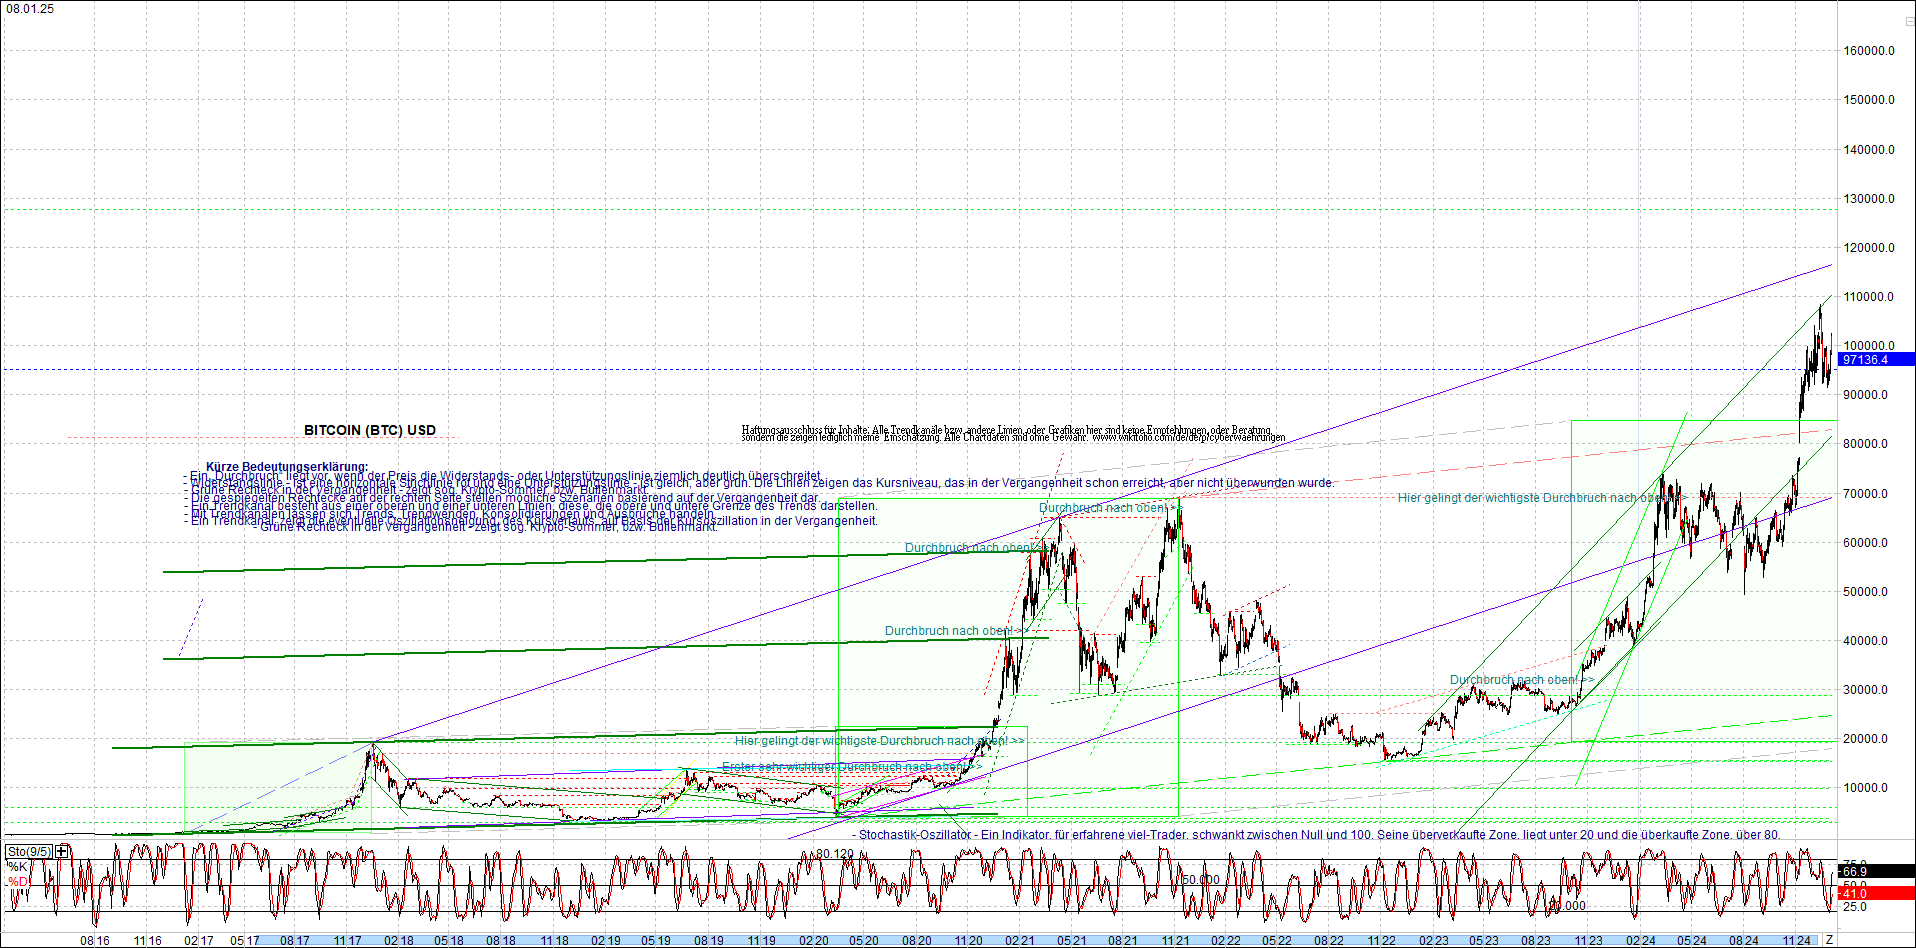Click the %K legend label
Viewport: 1916px width, 948px height.
[x=17, y=866]
